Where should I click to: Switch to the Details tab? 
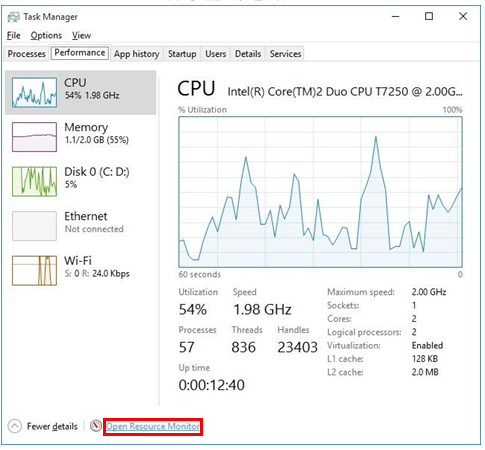coord(248,54)
